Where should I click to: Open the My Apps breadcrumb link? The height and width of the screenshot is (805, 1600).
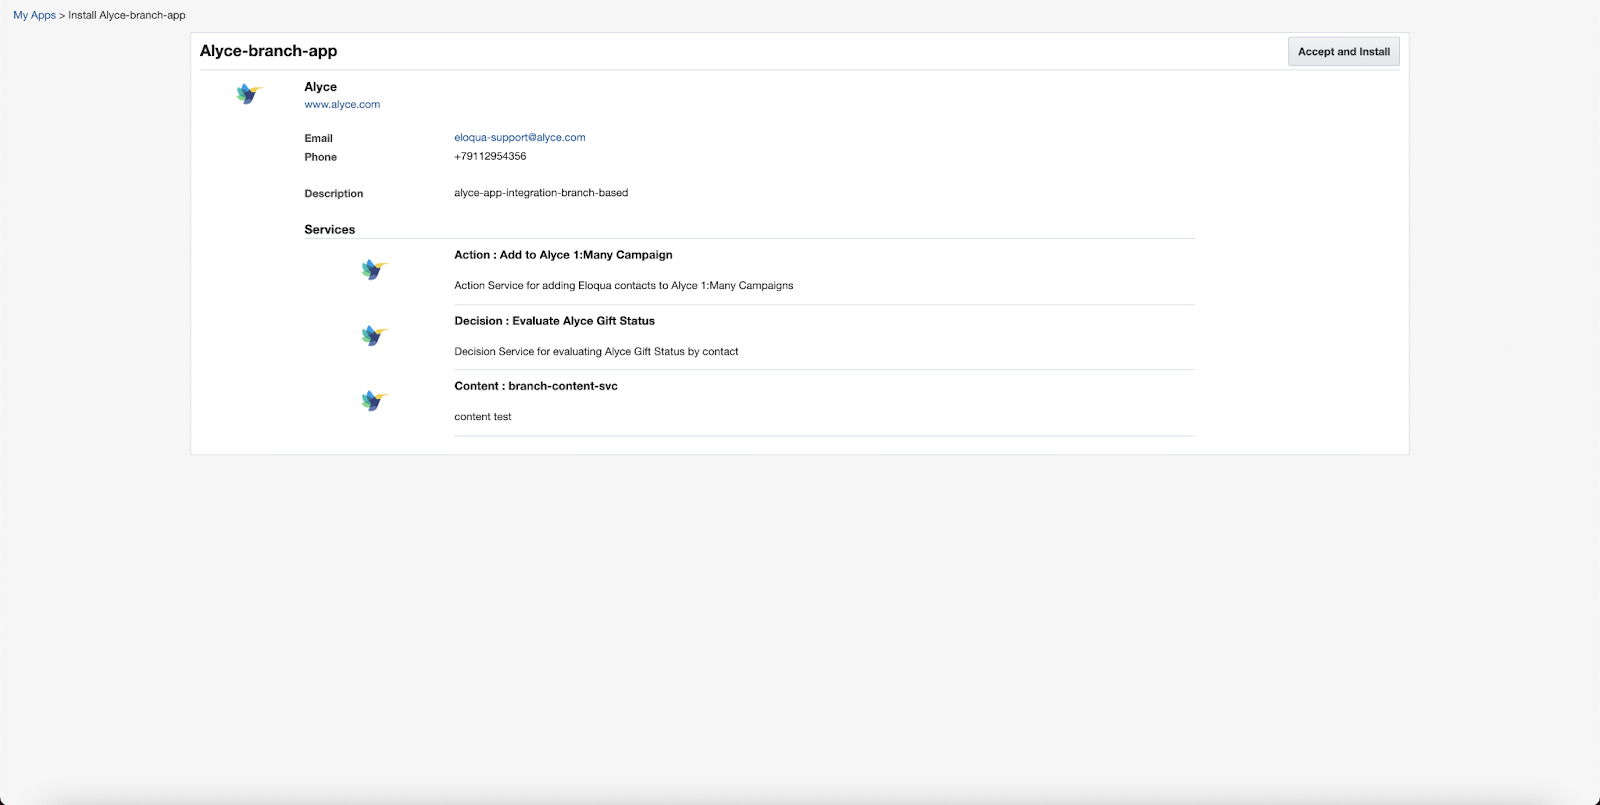(34, 15)
